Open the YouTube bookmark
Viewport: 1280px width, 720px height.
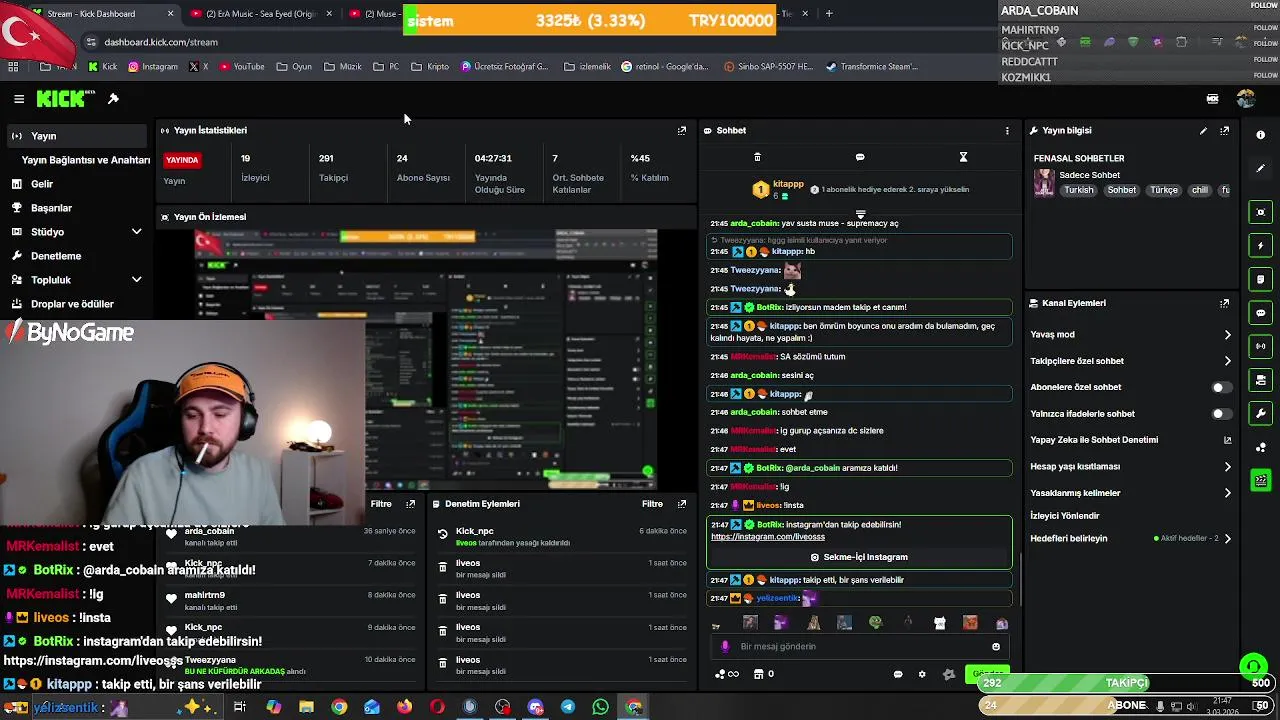[242, 67]
